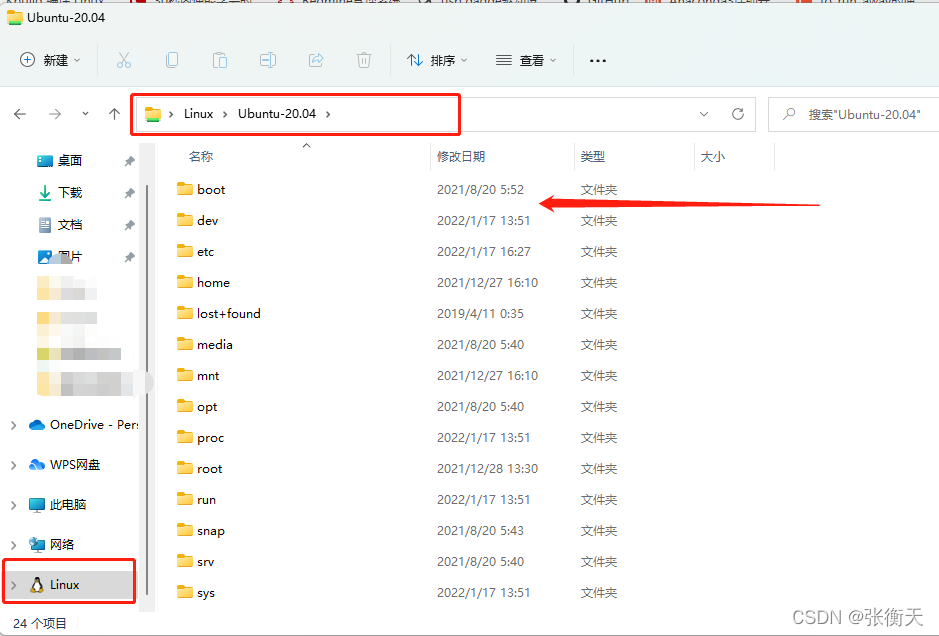939x636 pixels.
Task: Expand the Linux tree node
Action: point(14,584)
